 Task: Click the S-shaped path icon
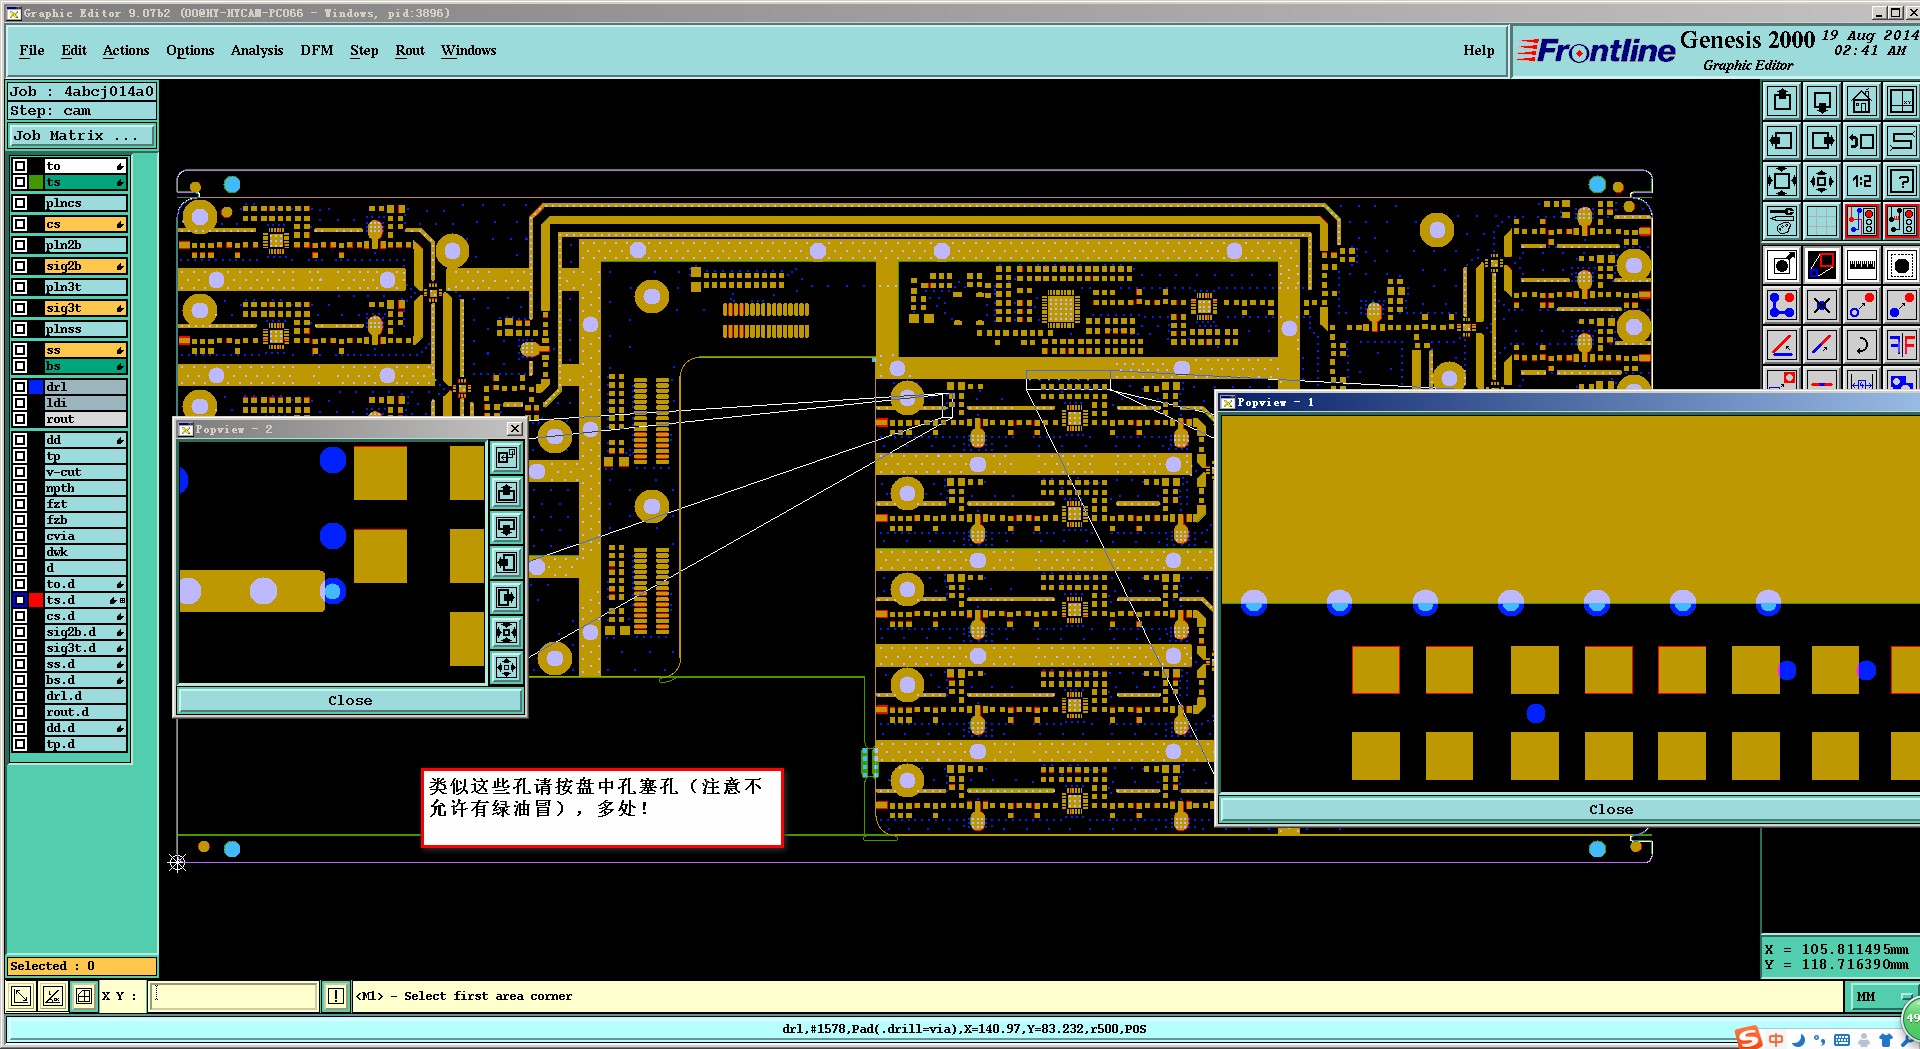coord(1901,141)
